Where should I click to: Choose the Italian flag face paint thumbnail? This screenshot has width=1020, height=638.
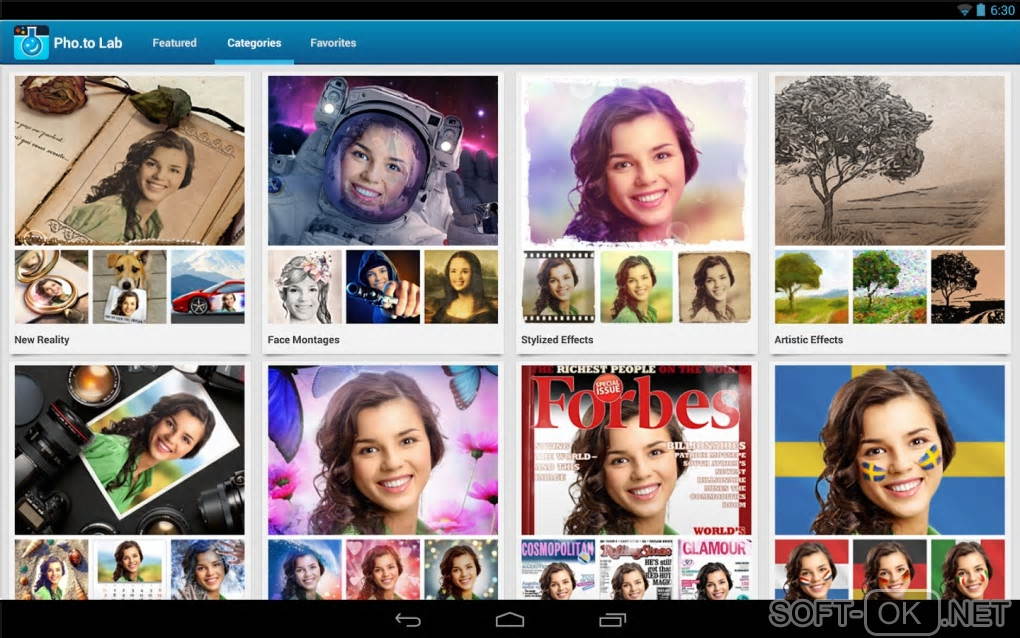tap(968, 569)
